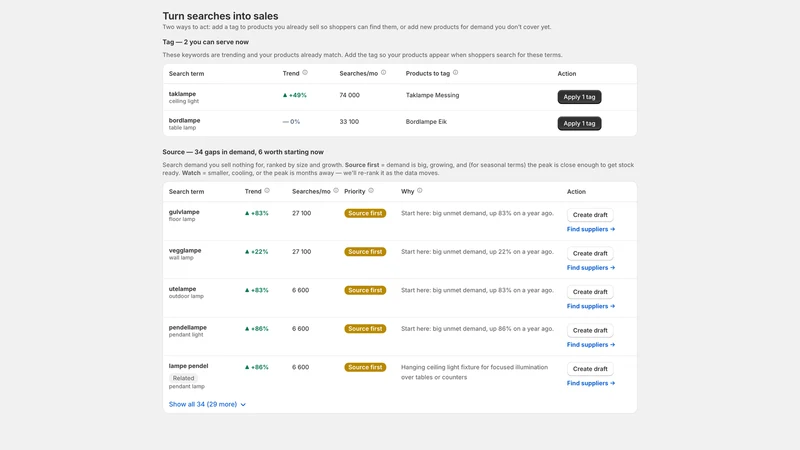Create draft for lampe pendel

[x=590, y=368]
